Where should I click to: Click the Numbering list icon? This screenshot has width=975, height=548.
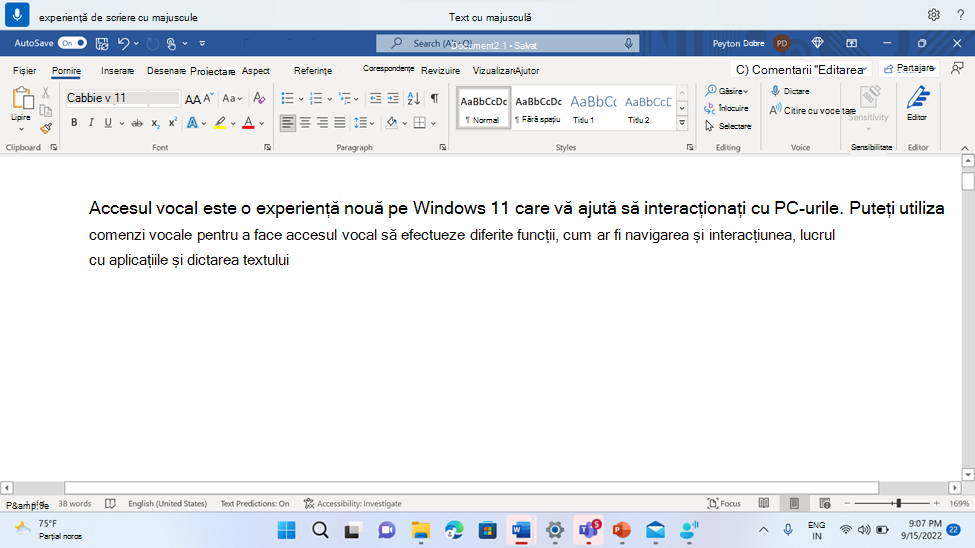click(316, 98)
